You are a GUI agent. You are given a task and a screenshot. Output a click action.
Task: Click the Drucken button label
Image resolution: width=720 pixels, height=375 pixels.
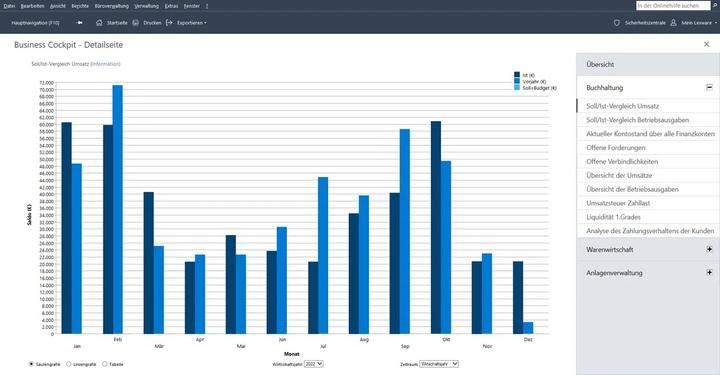coord(152,22)
